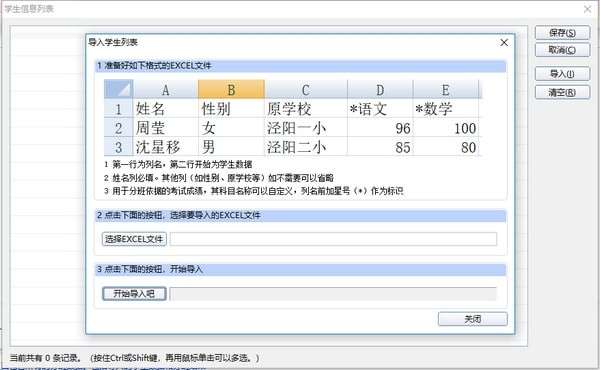
Task: Click the 保存(S) button
Action: pyautogui.click(x=562, y=33)
